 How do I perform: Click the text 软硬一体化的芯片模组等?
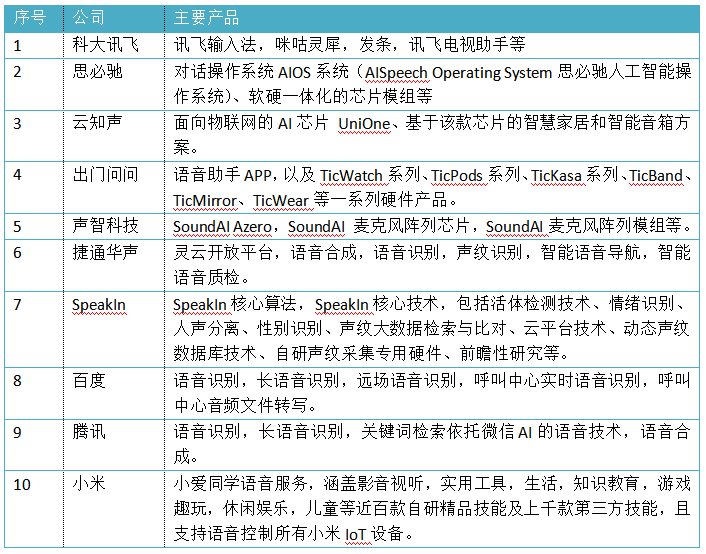(x=339, y=96)
